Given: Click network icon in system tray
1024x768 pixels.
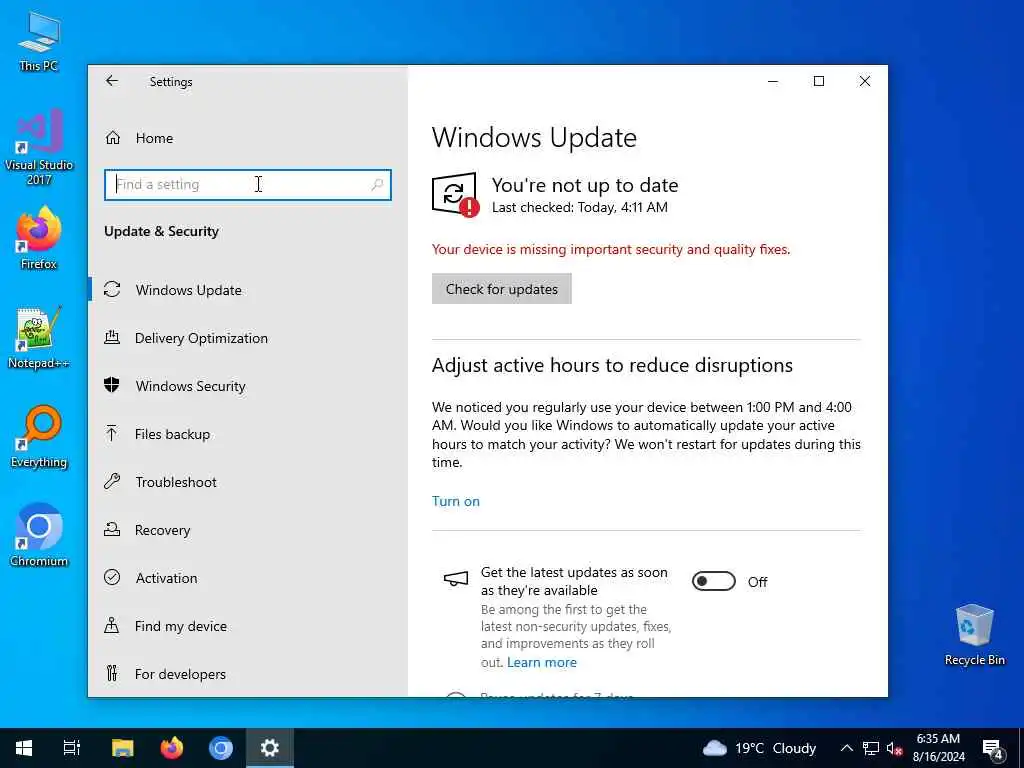Looking at the screenshot, I should point(871,748).
